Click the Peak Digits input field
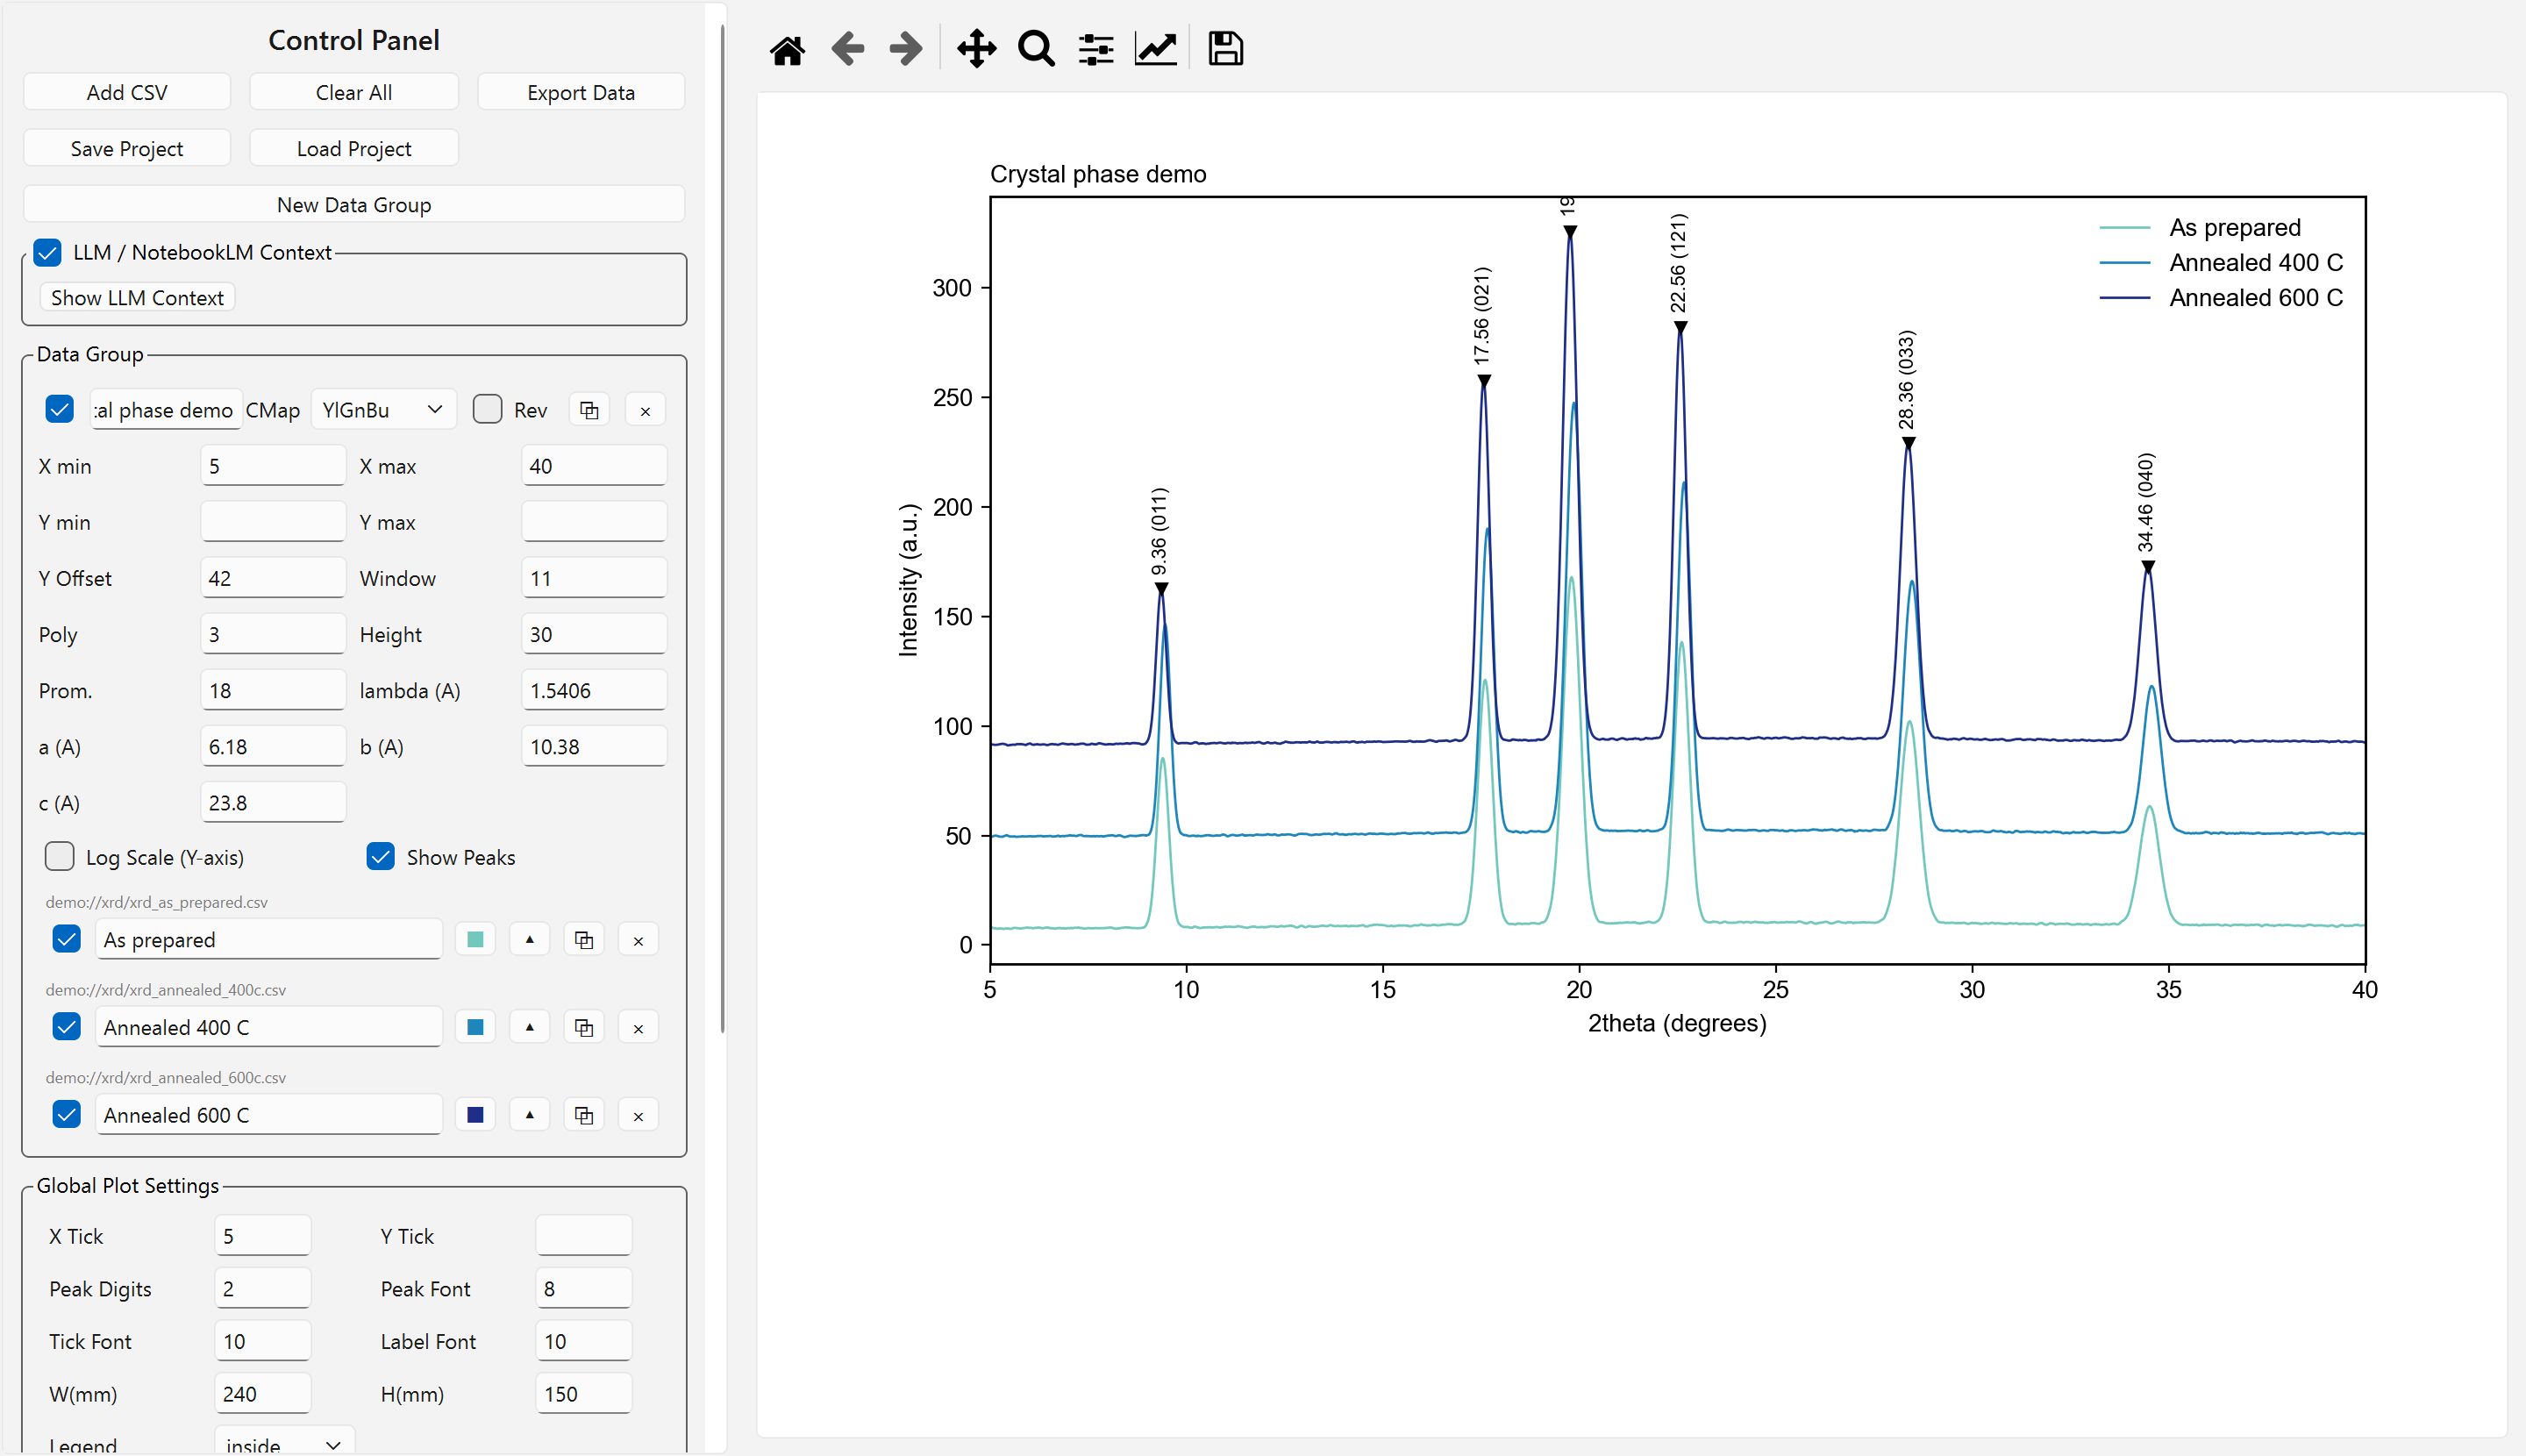2526x1456 pixels. pyautogui.click(x=263, y=1289)
